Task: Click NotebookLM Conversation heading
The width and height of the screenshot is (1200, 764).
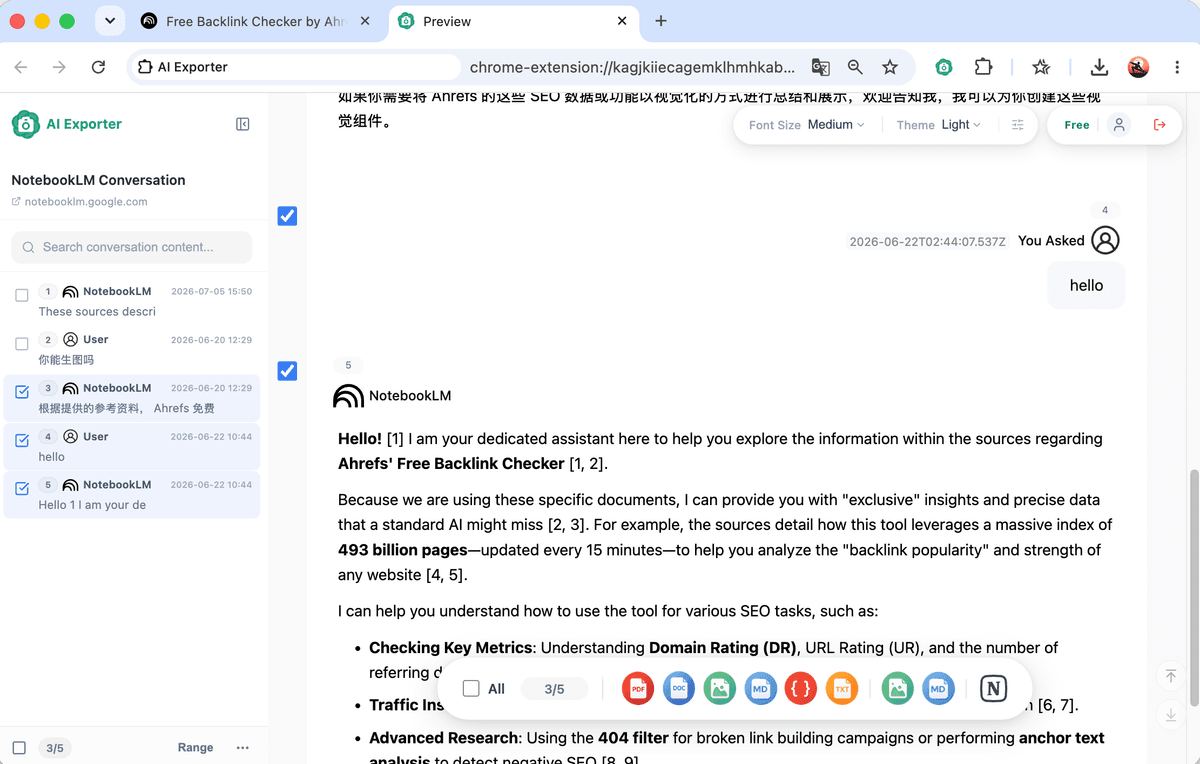Action: coord(98,180)
